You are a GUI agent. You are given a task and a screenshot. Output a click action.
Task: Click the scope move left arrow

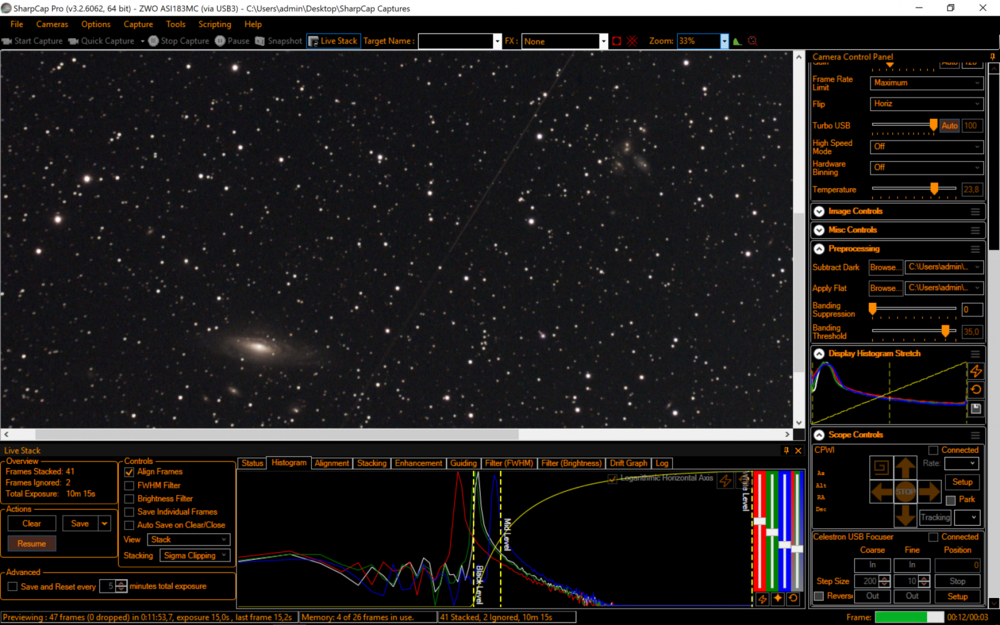882,491
